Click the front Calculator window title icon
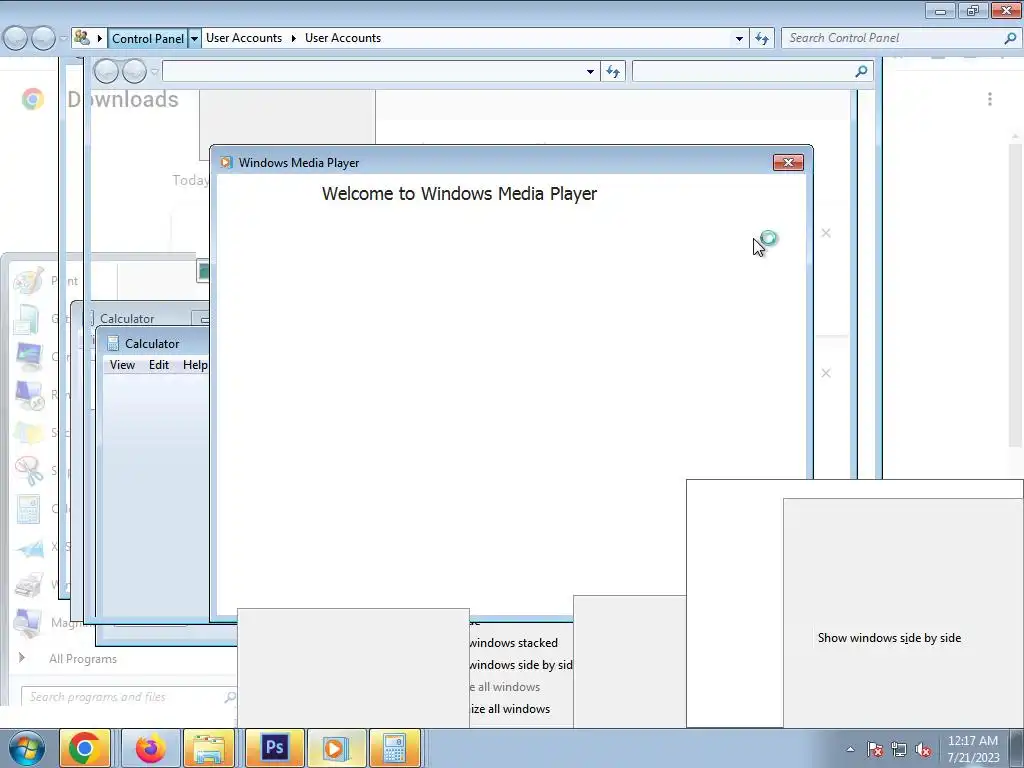The height and width of the screenshot is (768, 1024). (x=113, y=344)
